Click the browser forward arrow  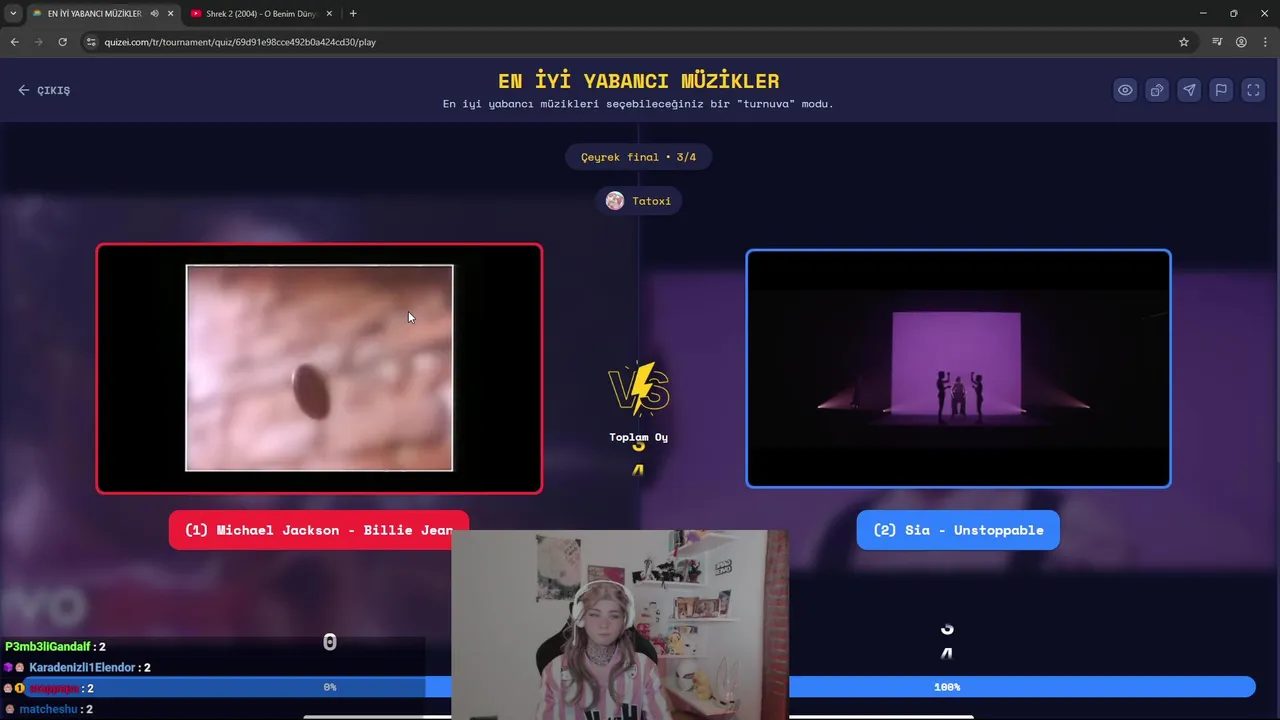click(38, 42)
